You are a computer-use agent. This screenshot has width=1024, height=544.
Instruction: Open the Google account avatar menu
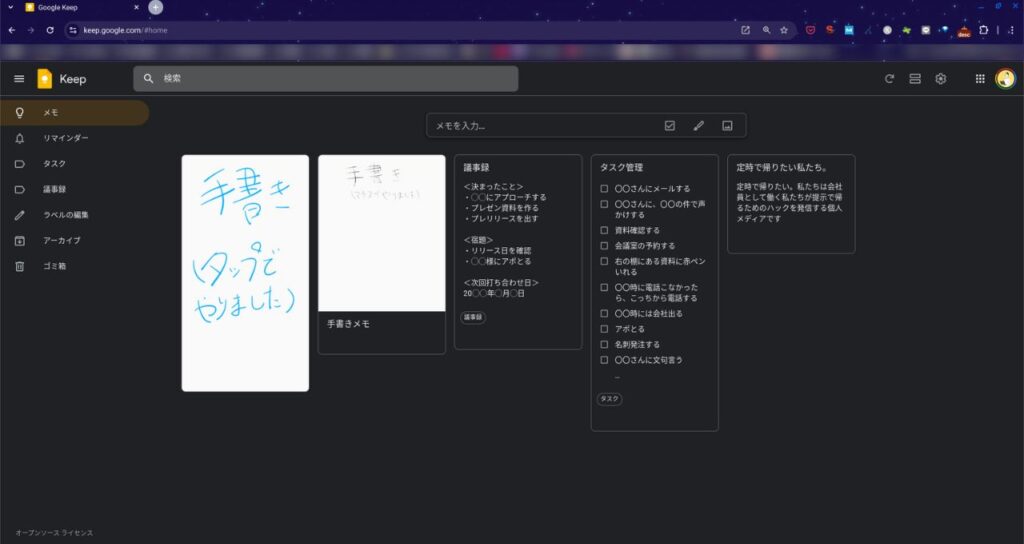[x=1005, y=79]
